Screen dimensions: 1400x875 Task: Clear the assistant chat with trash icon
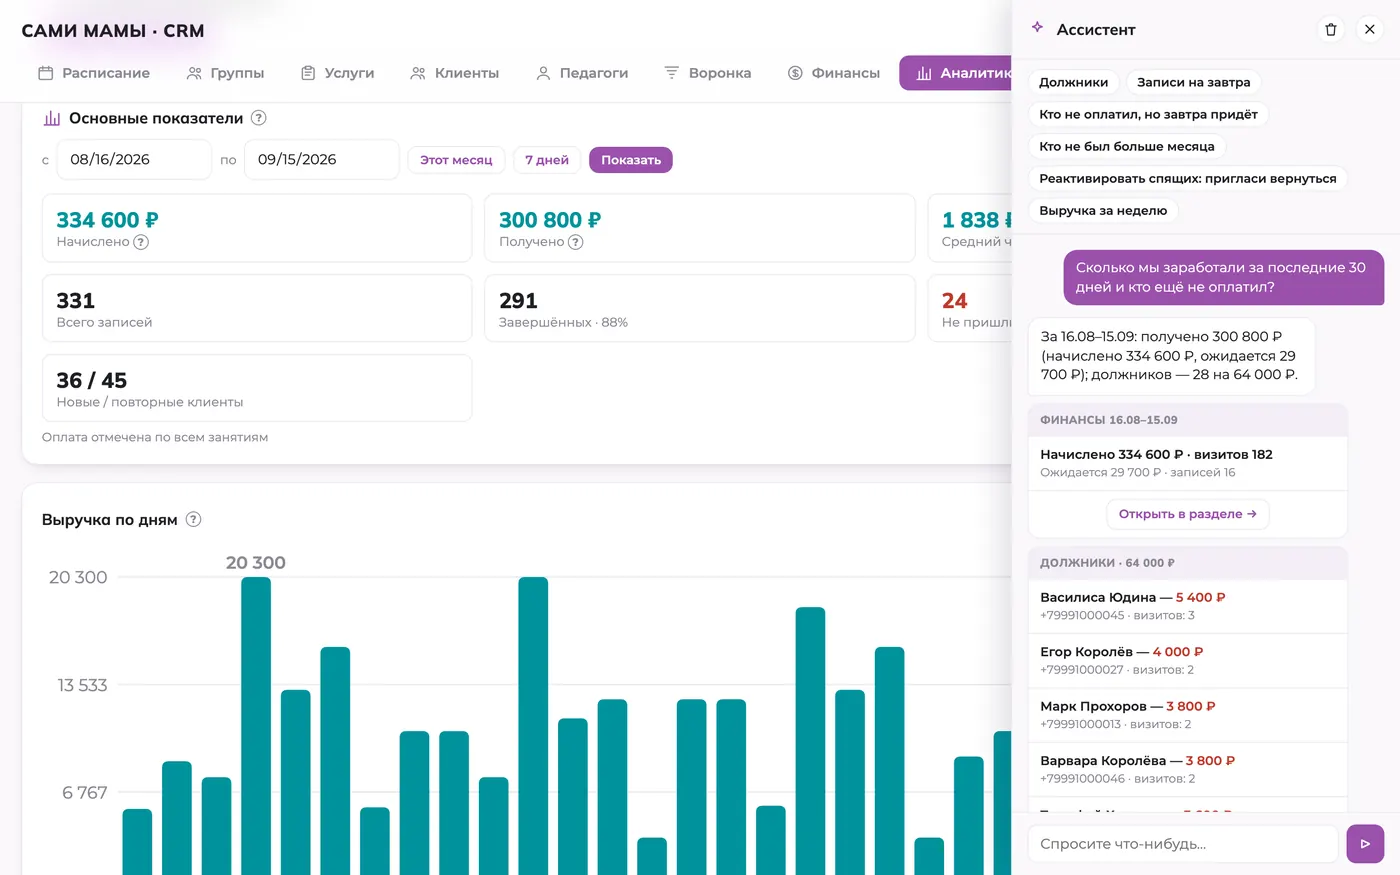tap(1330, 30)
